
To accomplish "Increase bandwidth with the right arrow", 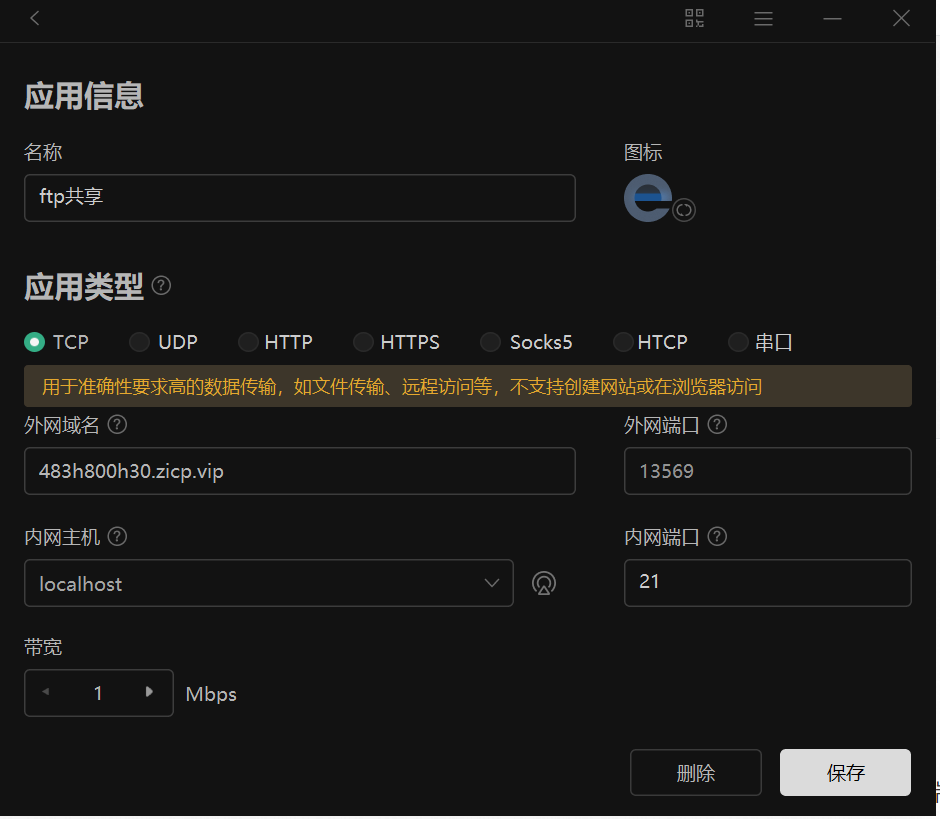I will 150,692.
